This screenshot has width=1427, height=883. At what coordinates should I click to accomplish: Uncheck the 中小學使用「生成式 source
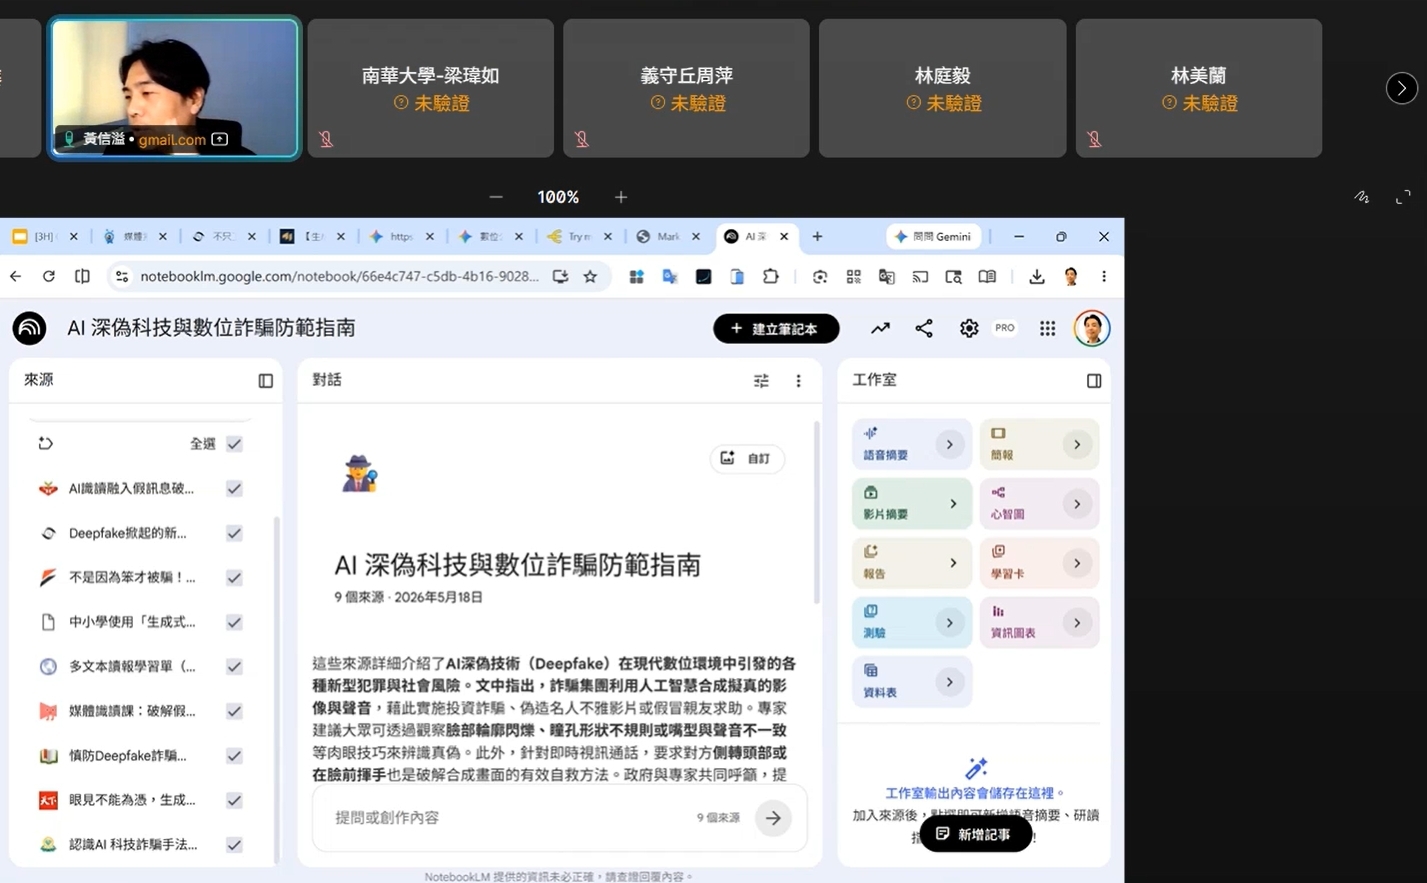234,622
